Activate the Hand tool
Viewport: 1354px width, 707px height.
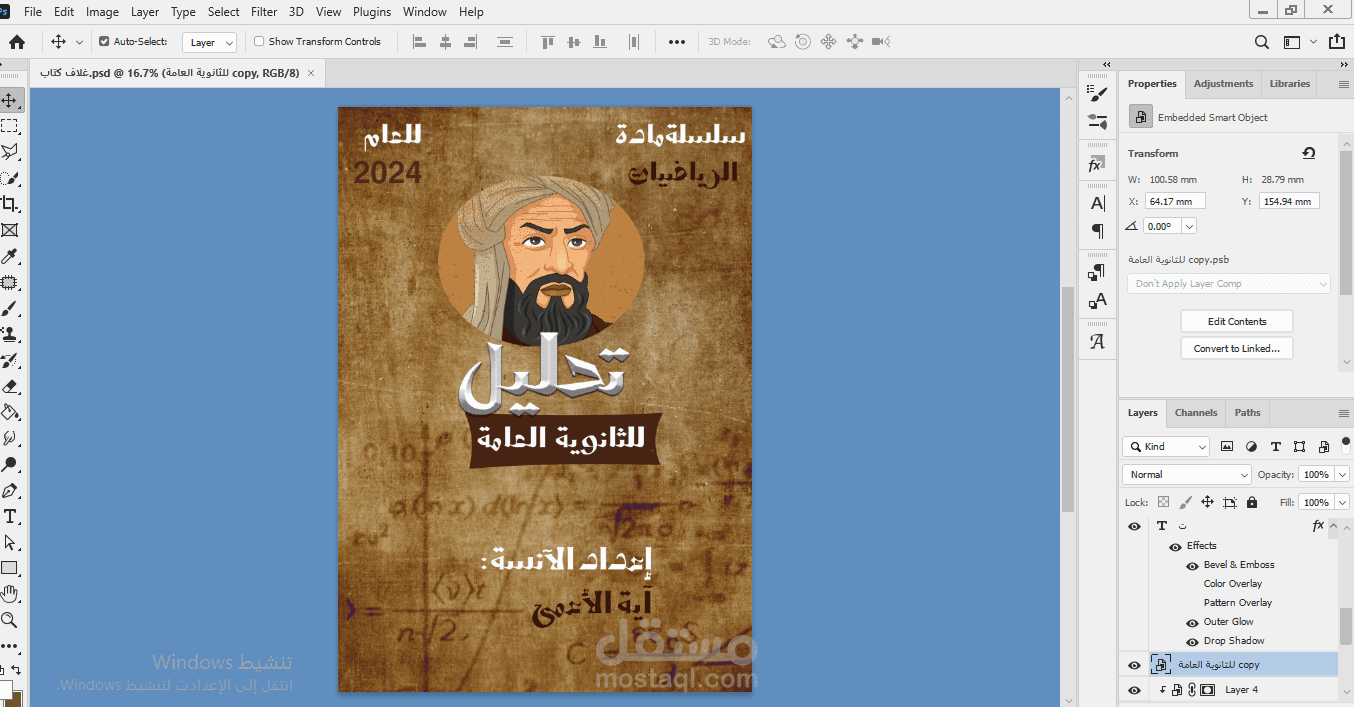(x=10, y=594)
